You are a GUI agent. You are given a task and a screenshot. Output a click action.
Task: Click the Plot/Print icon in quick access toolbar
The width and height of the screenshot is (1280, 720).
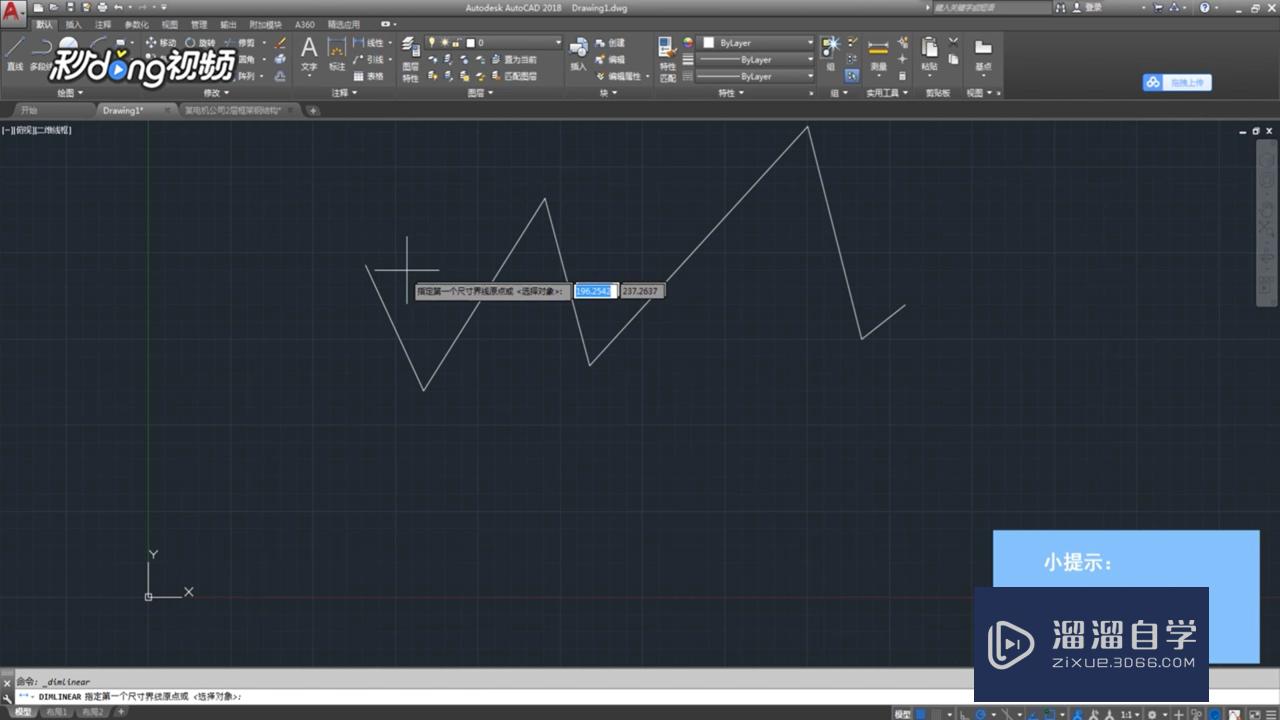pos(102,7)
